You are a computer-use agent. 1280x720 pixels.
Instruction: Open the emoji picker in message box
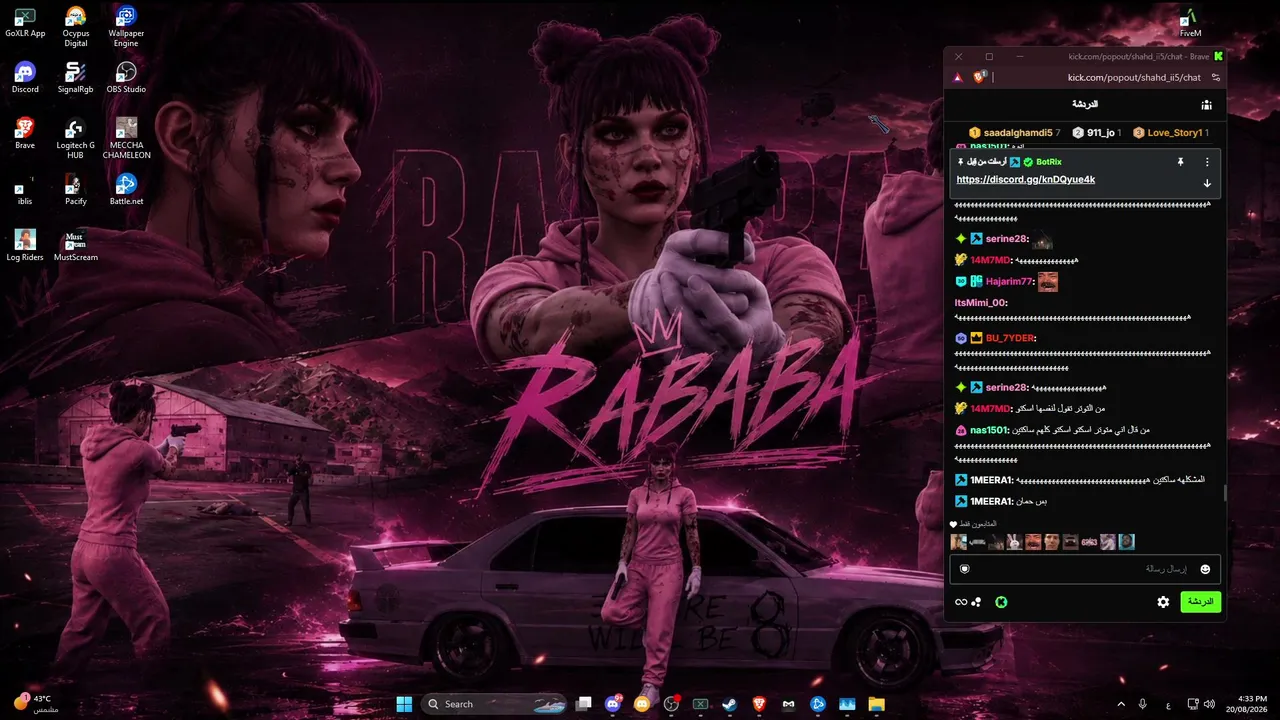click(1205, 569)
